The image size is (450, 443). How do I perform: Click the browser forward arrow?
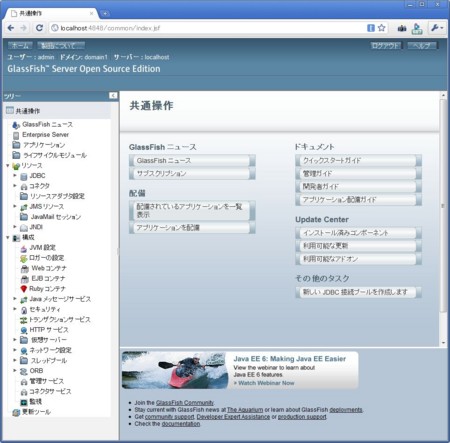(x=23, y=28)
